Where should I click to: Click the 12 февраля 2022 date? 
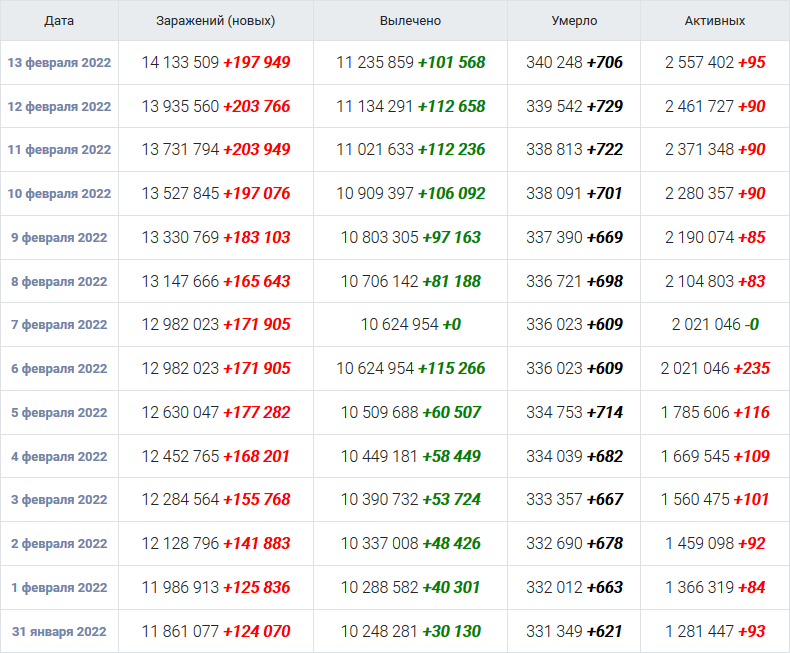coord(59,107)
